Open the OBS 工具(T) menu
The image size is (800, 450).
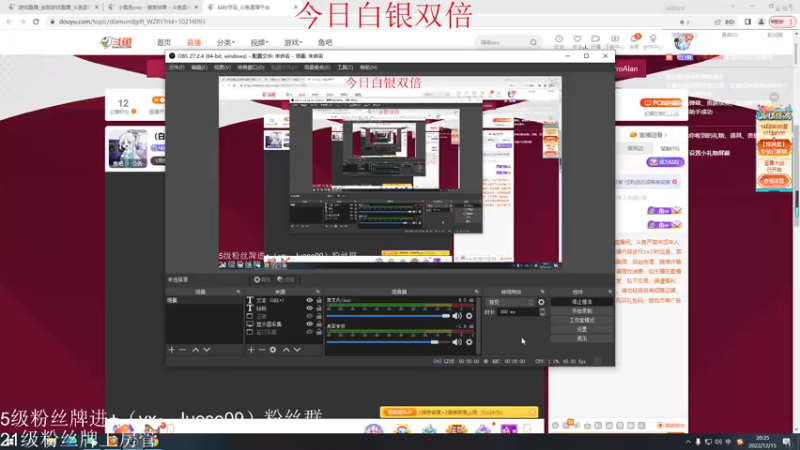(x=345, y=67)
